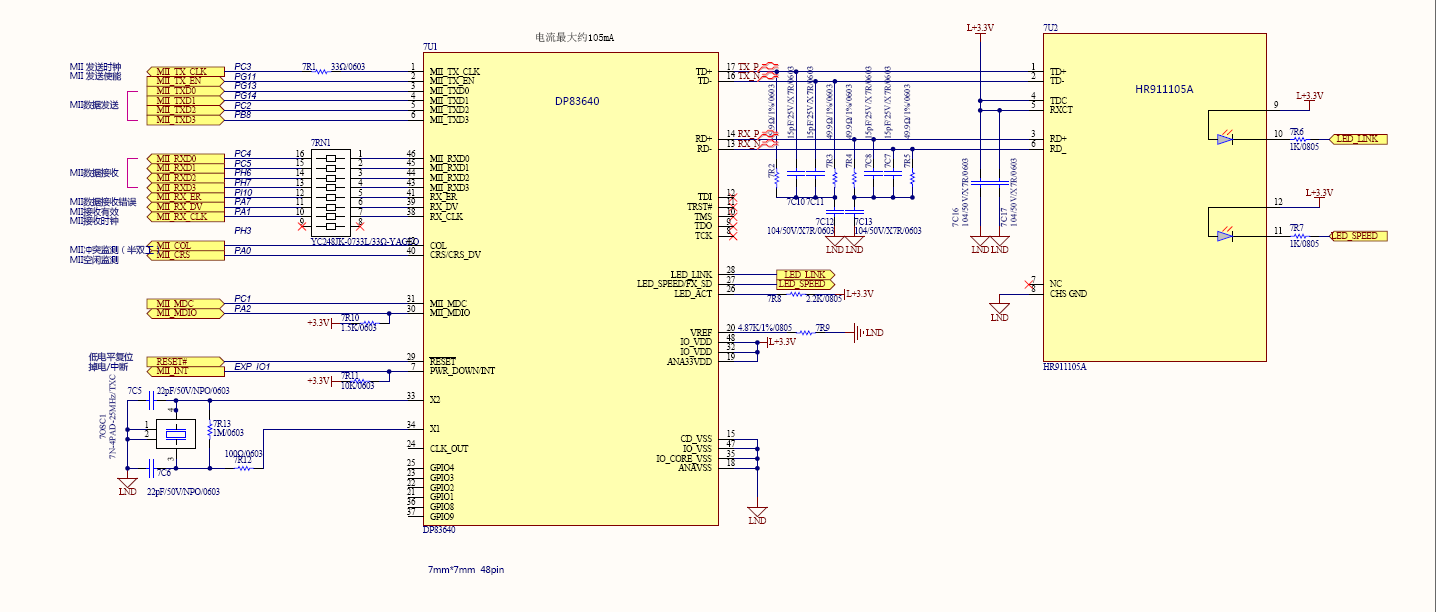The width and height of the screenshot is (1436, 612).
Task: Select the 7C13 104 capacitor symbol
Action: pyautogui.click(x=853, y=212)
